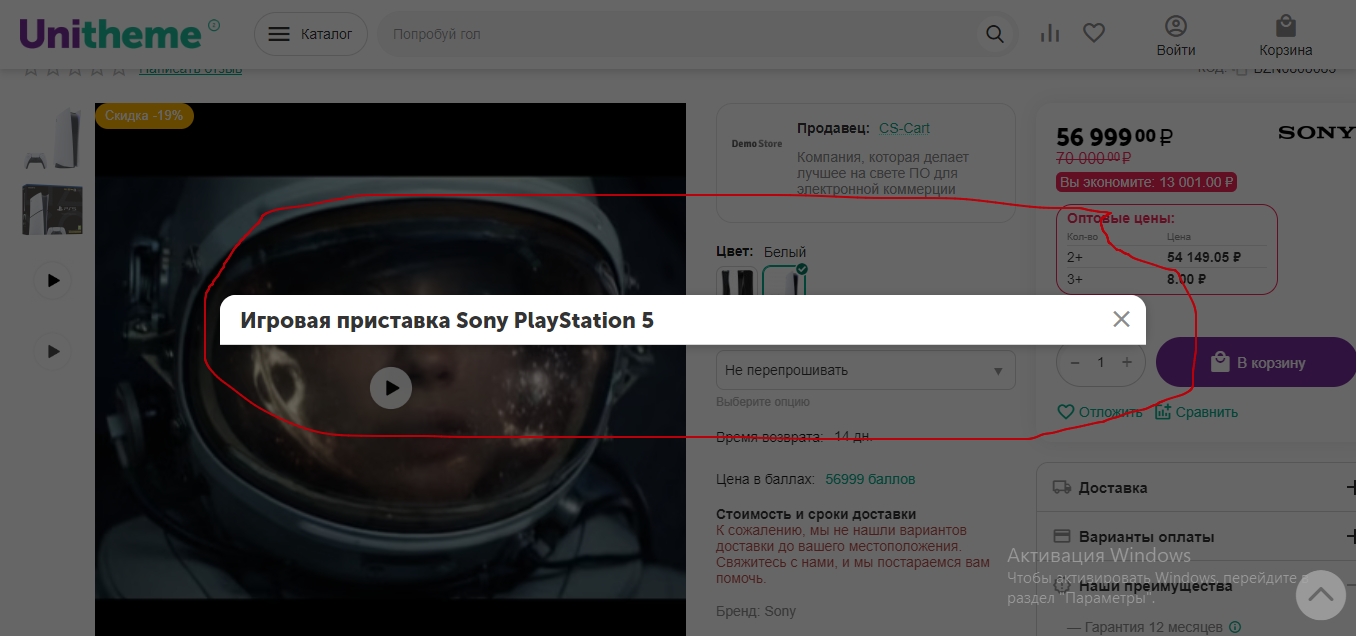Image resolution: width=1357 pixels, height=636 pixels.
Task: Open the Каталог menu
Action: click(x=310, y=34)
